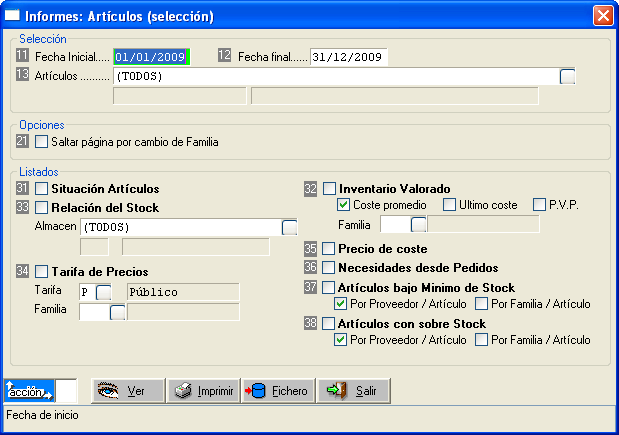Click the Selección group label
Viewport: 619px width, 435px height.
[43, 39]
